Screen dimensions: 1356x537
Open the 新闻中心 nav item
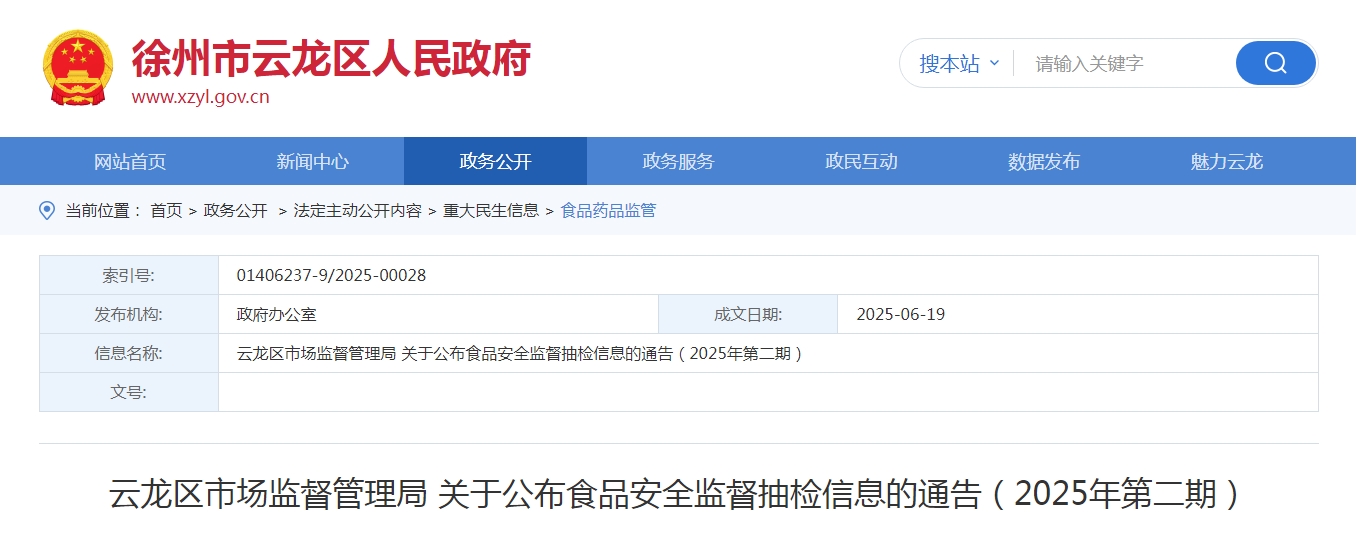(313, 161)
